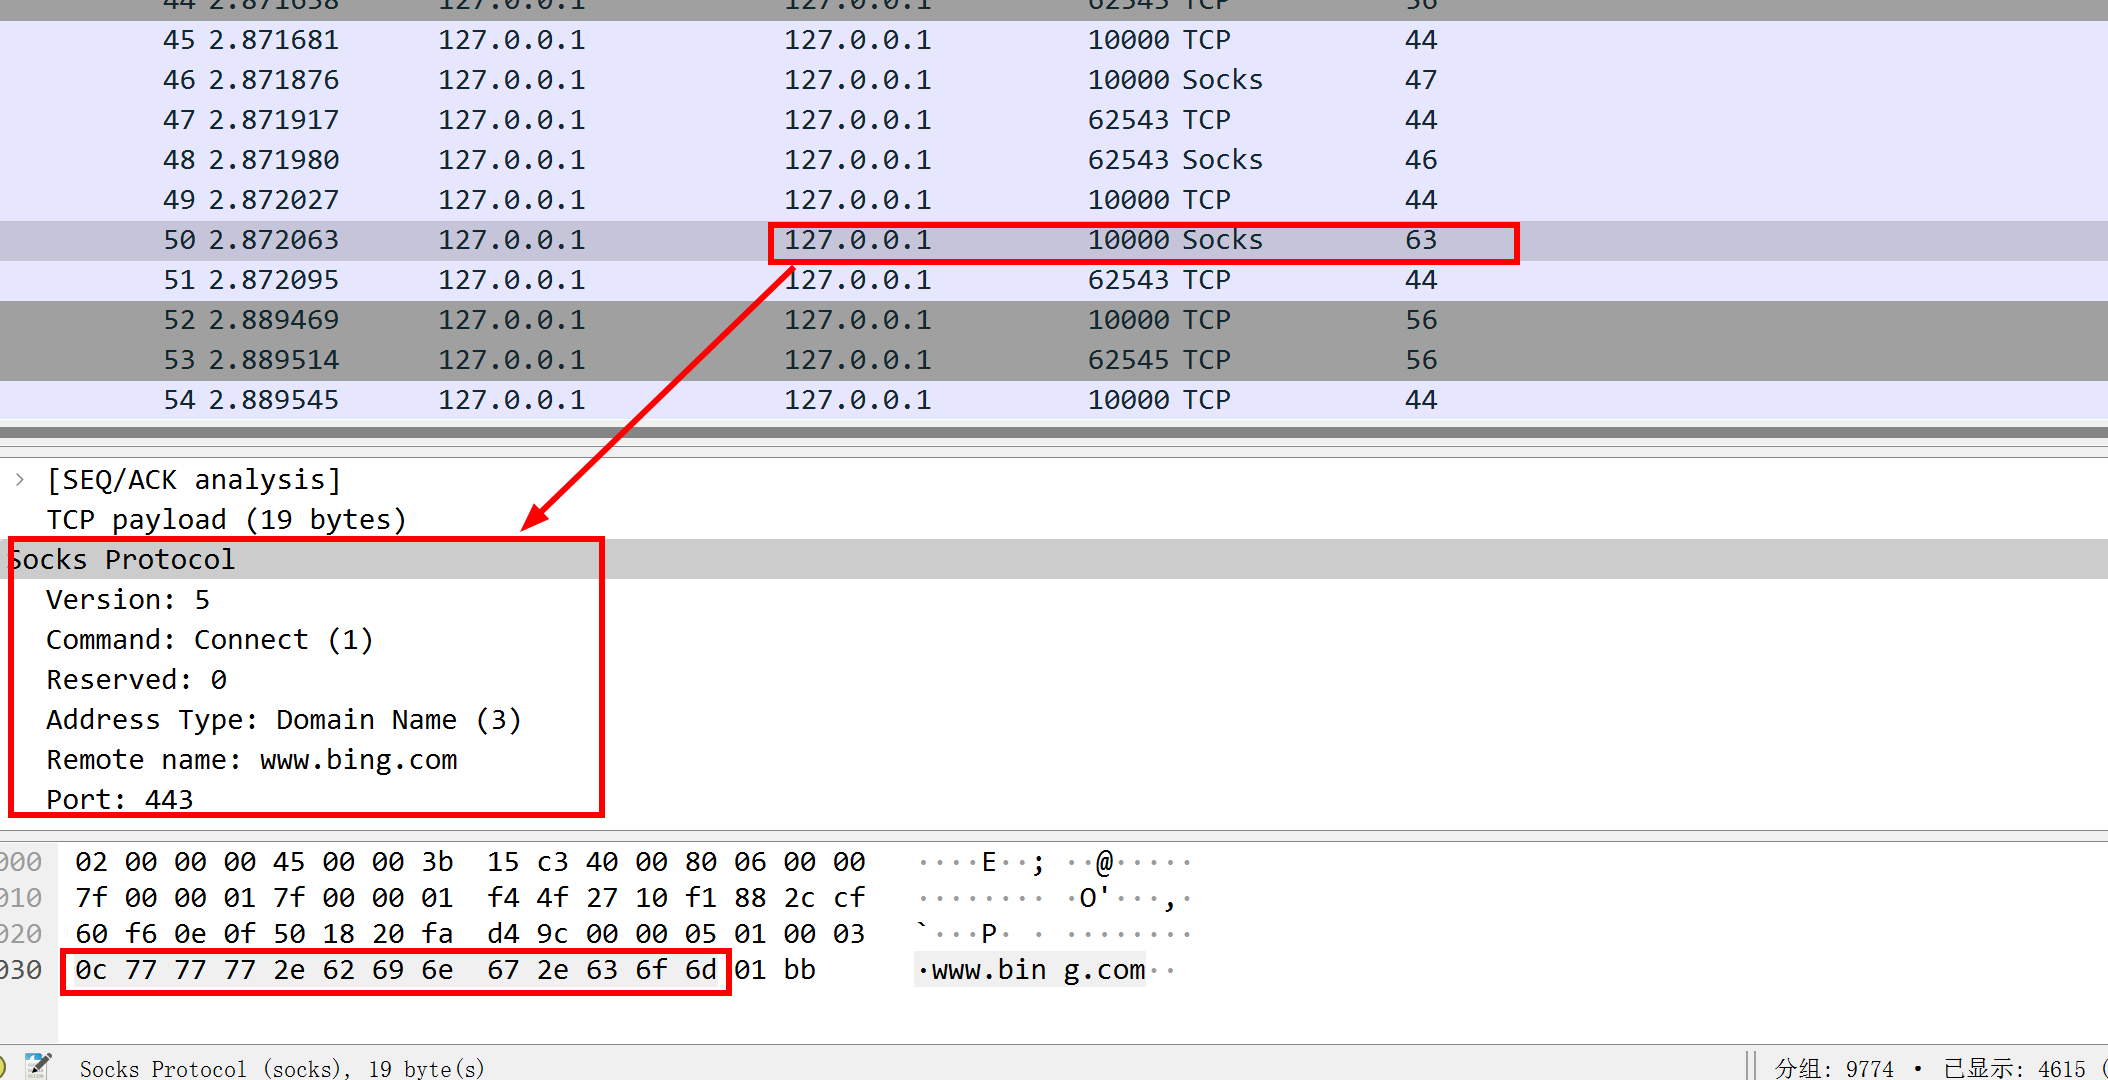The width and height of the screenshot is (2108, 1080).
Task: Select the 'Port: 443' field
Action: coord(120,800)
